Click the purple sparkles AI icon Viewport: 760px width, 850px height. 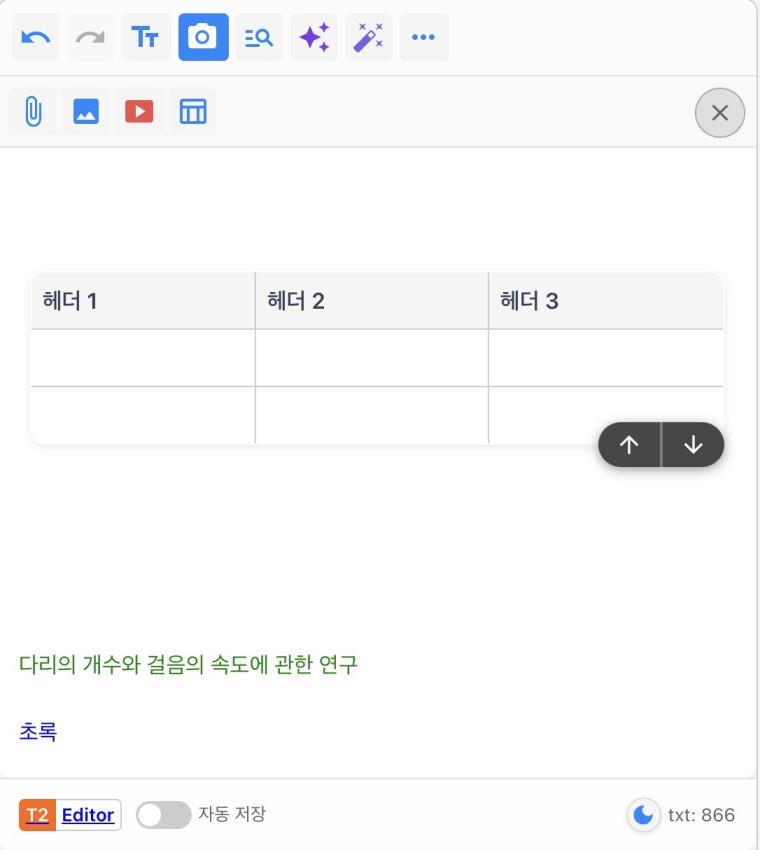pyautogui.click(x=314, y=37)
